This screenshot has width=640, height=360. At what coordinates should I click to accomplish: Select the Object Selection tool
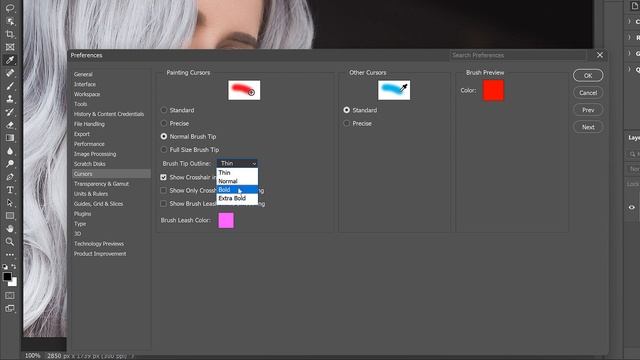tap(10, 21)
